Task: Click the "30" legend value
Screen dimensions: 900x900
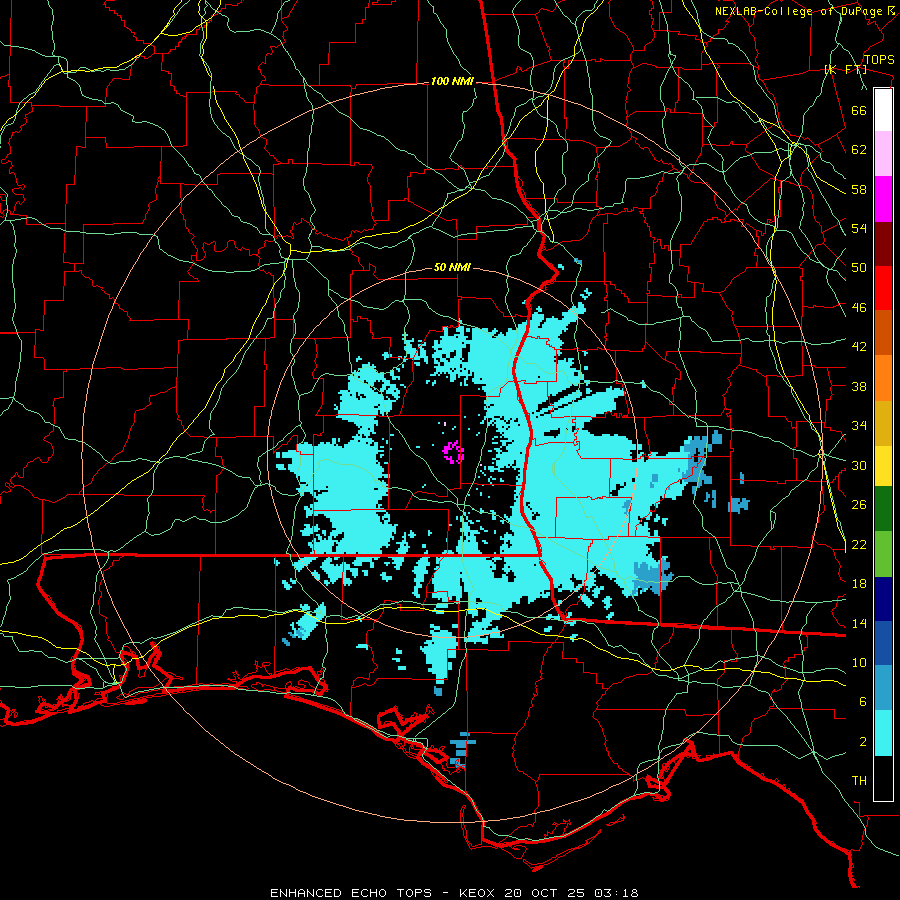Action: pos(859,465)
